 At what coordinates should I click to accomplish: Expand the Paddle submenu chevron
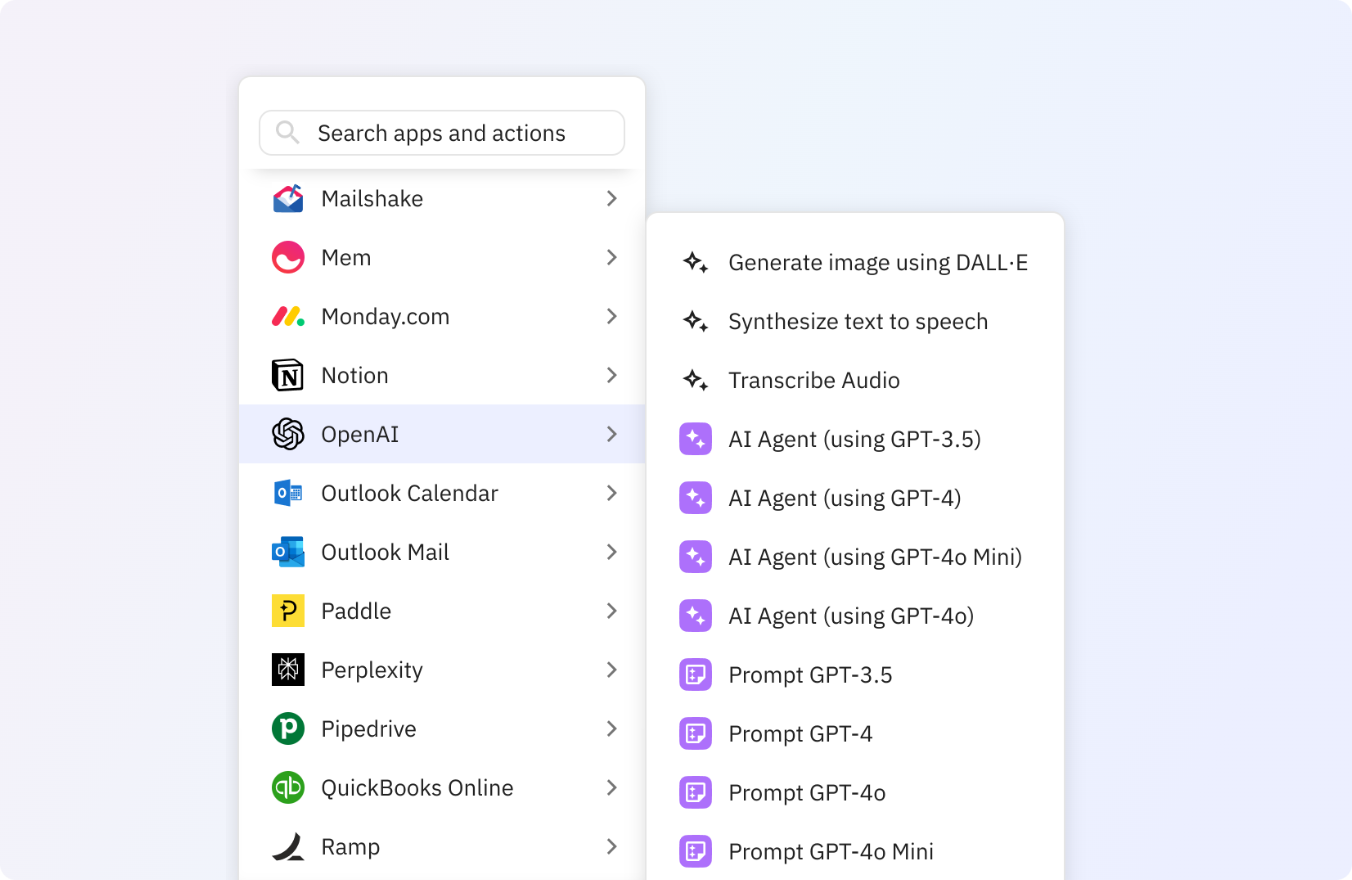612,611
